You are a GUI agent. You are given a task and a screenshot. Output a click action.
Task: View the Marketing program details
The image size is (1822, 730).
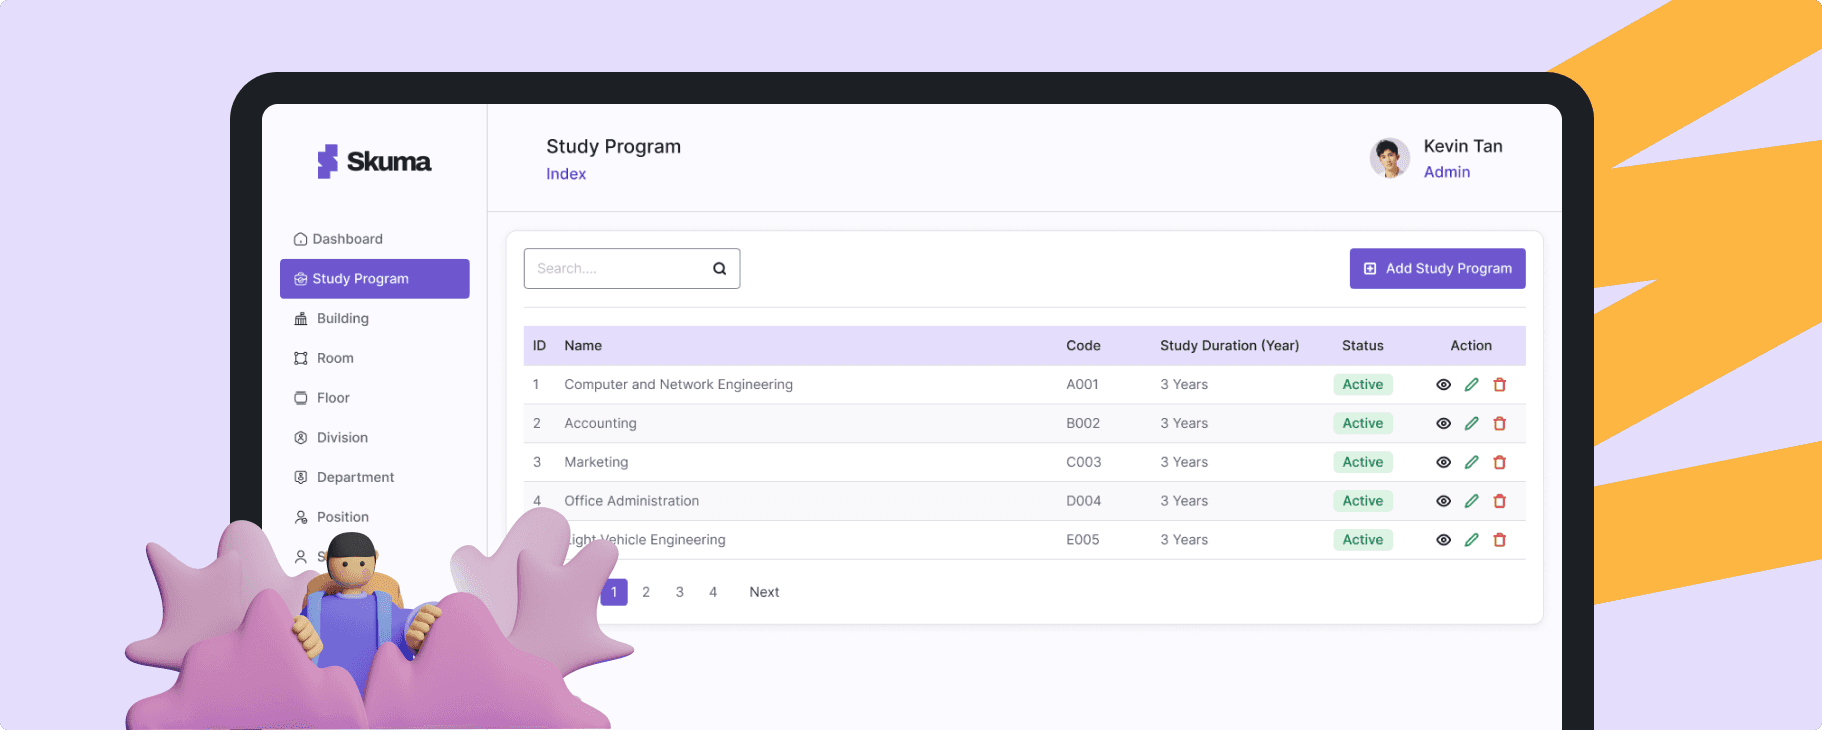click(1443, 462)
